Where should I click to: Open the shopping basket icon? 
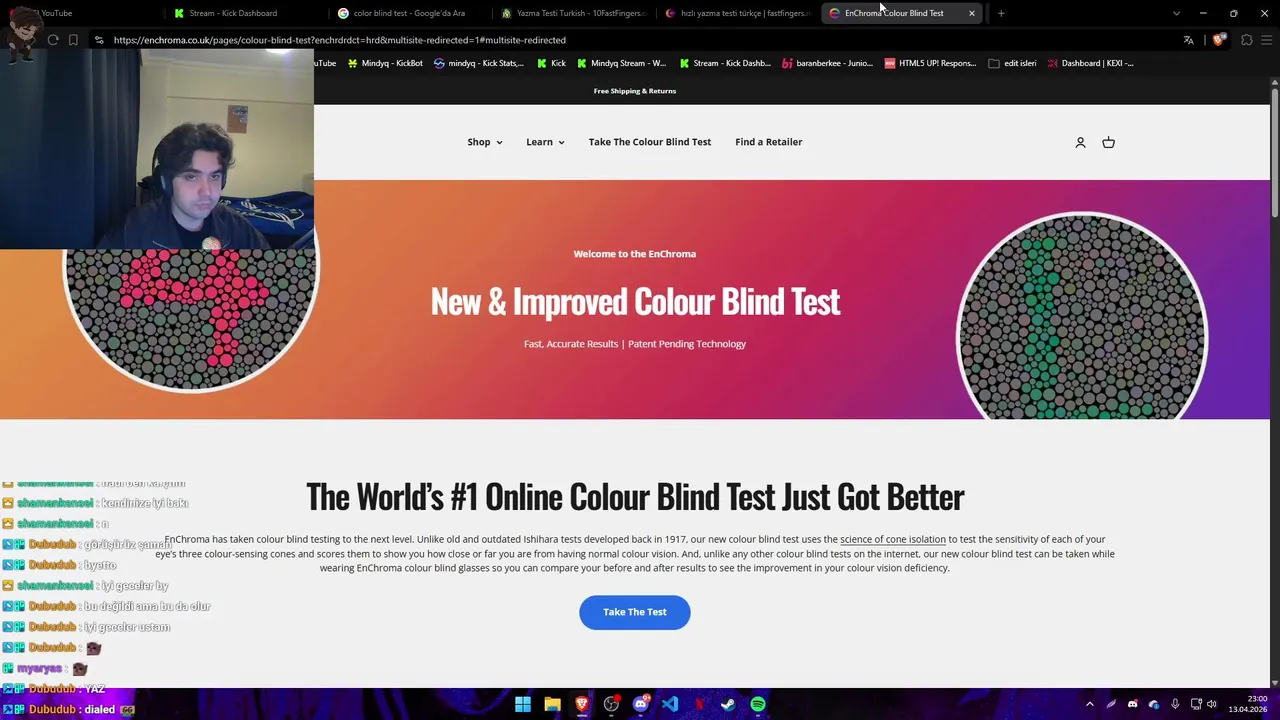[1108, 143]
